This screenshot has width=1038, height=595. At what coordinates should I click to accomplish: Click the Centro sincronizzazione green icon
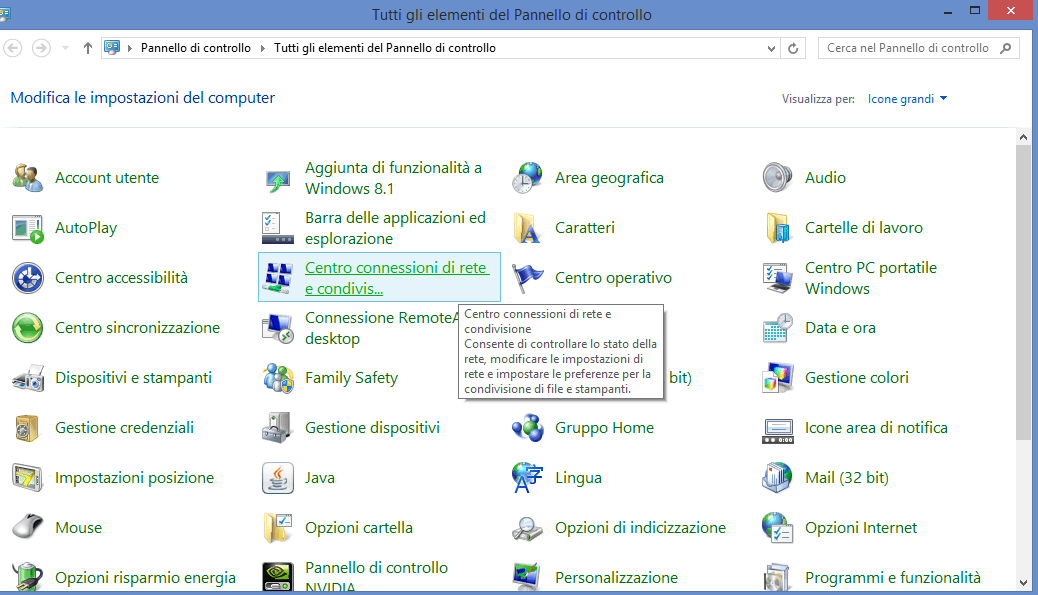[28, 328]
